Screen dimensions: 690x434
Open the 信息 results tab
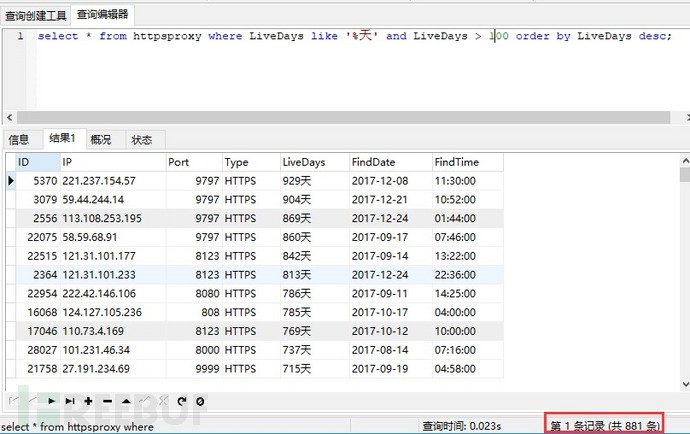click(x=18, y=140)
